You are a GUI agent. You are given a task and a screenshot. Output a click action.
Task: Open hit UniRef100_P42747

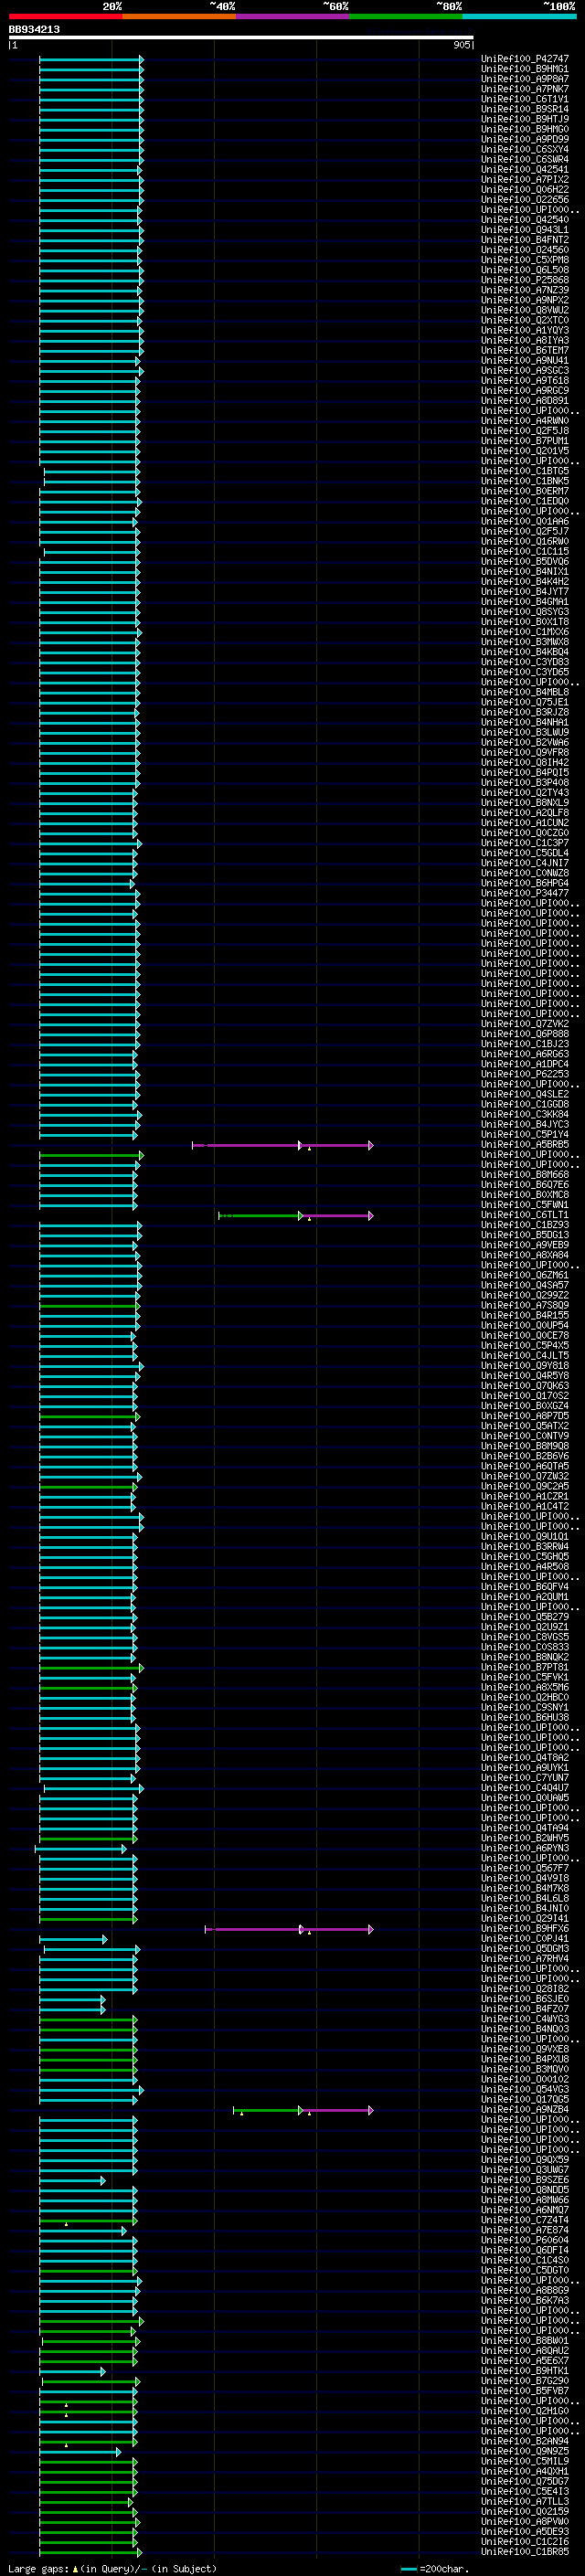(525, 59)
